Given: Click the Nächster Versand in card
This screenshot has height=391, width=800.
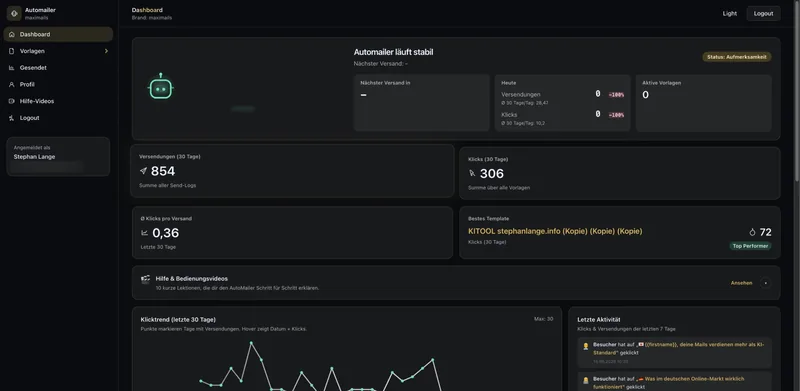Looking at the screenshot, I should (x=421, y=103).
